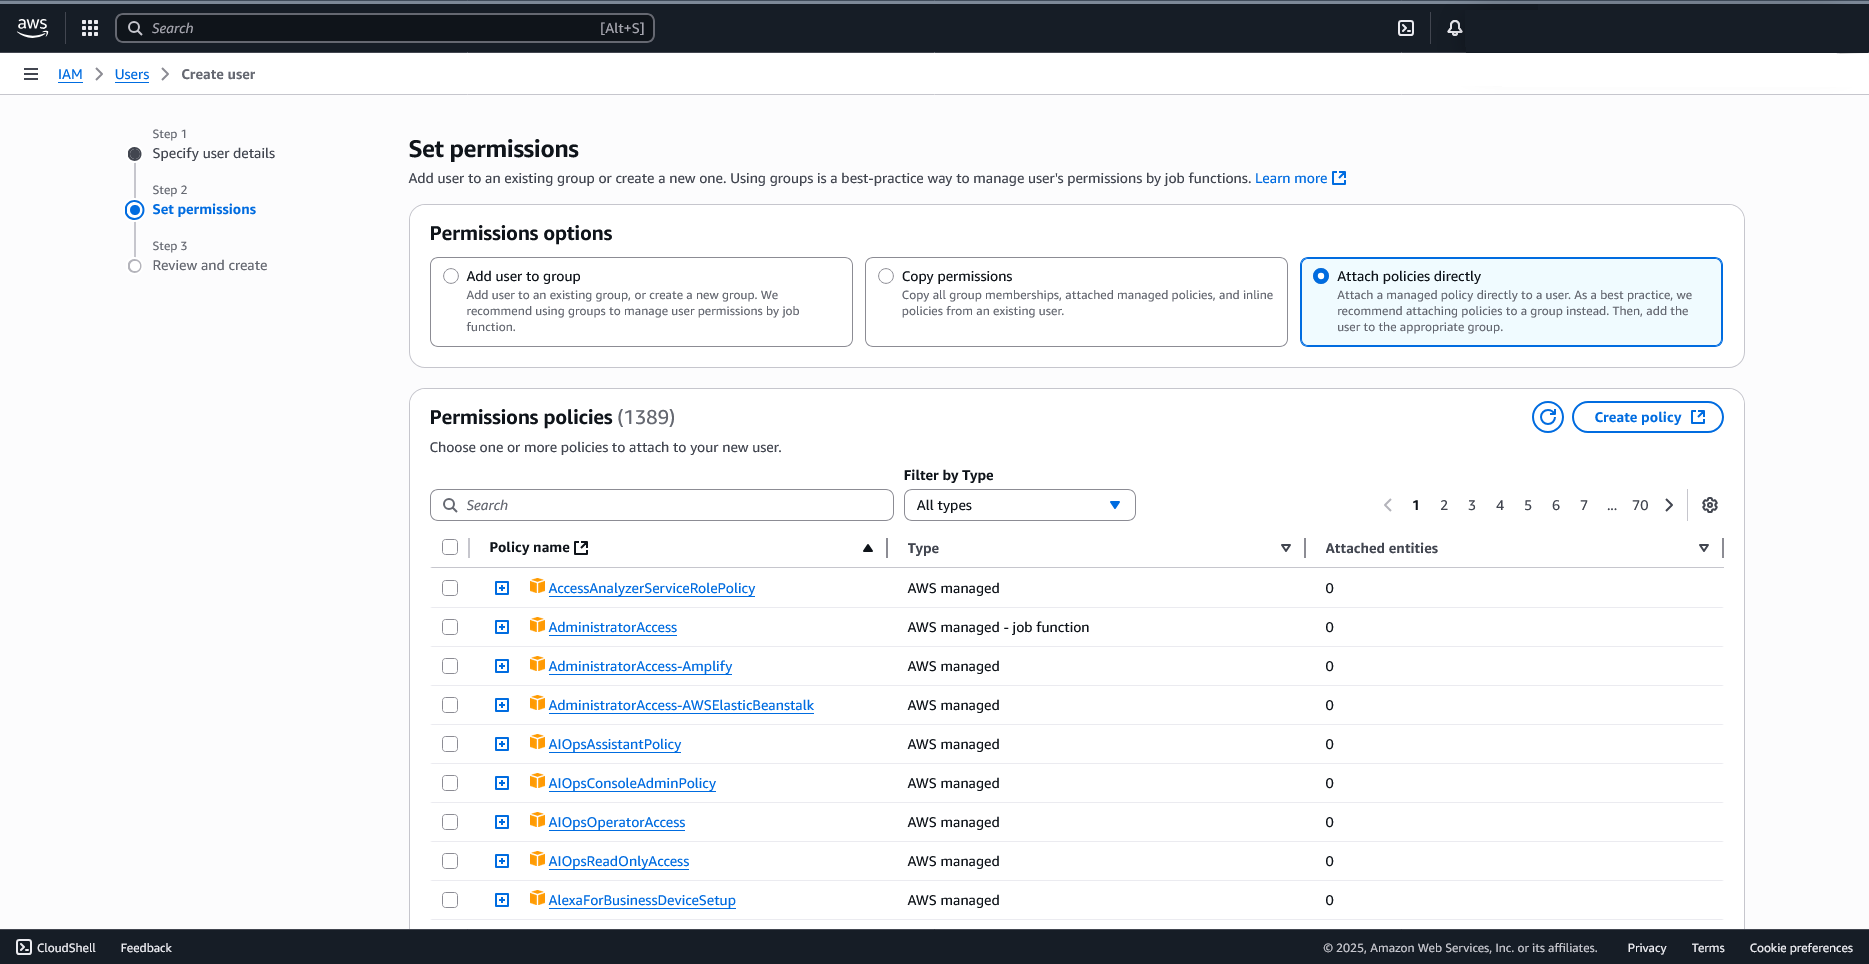Select the Add user to group option
Screen dimensions: 1869x964
pyautogui.click(x=452, y=276)
